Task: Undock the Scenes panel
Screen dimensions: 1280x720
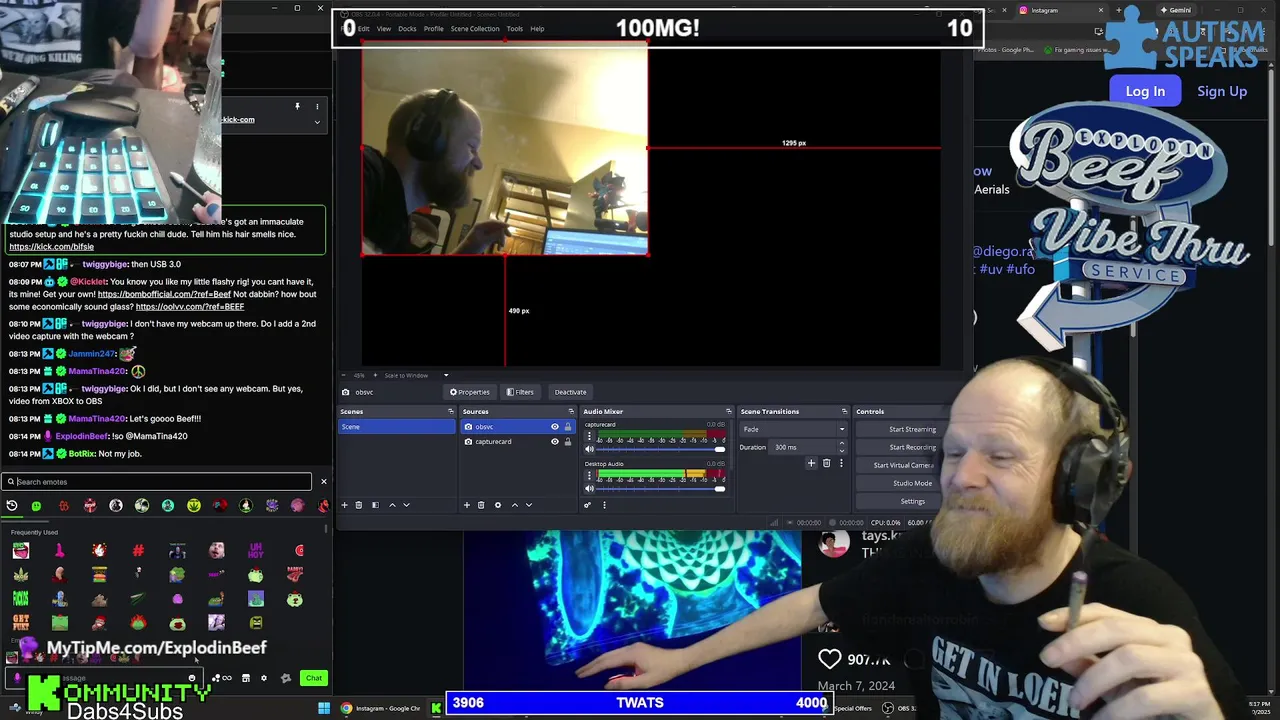Action: (x=450, y=411)
